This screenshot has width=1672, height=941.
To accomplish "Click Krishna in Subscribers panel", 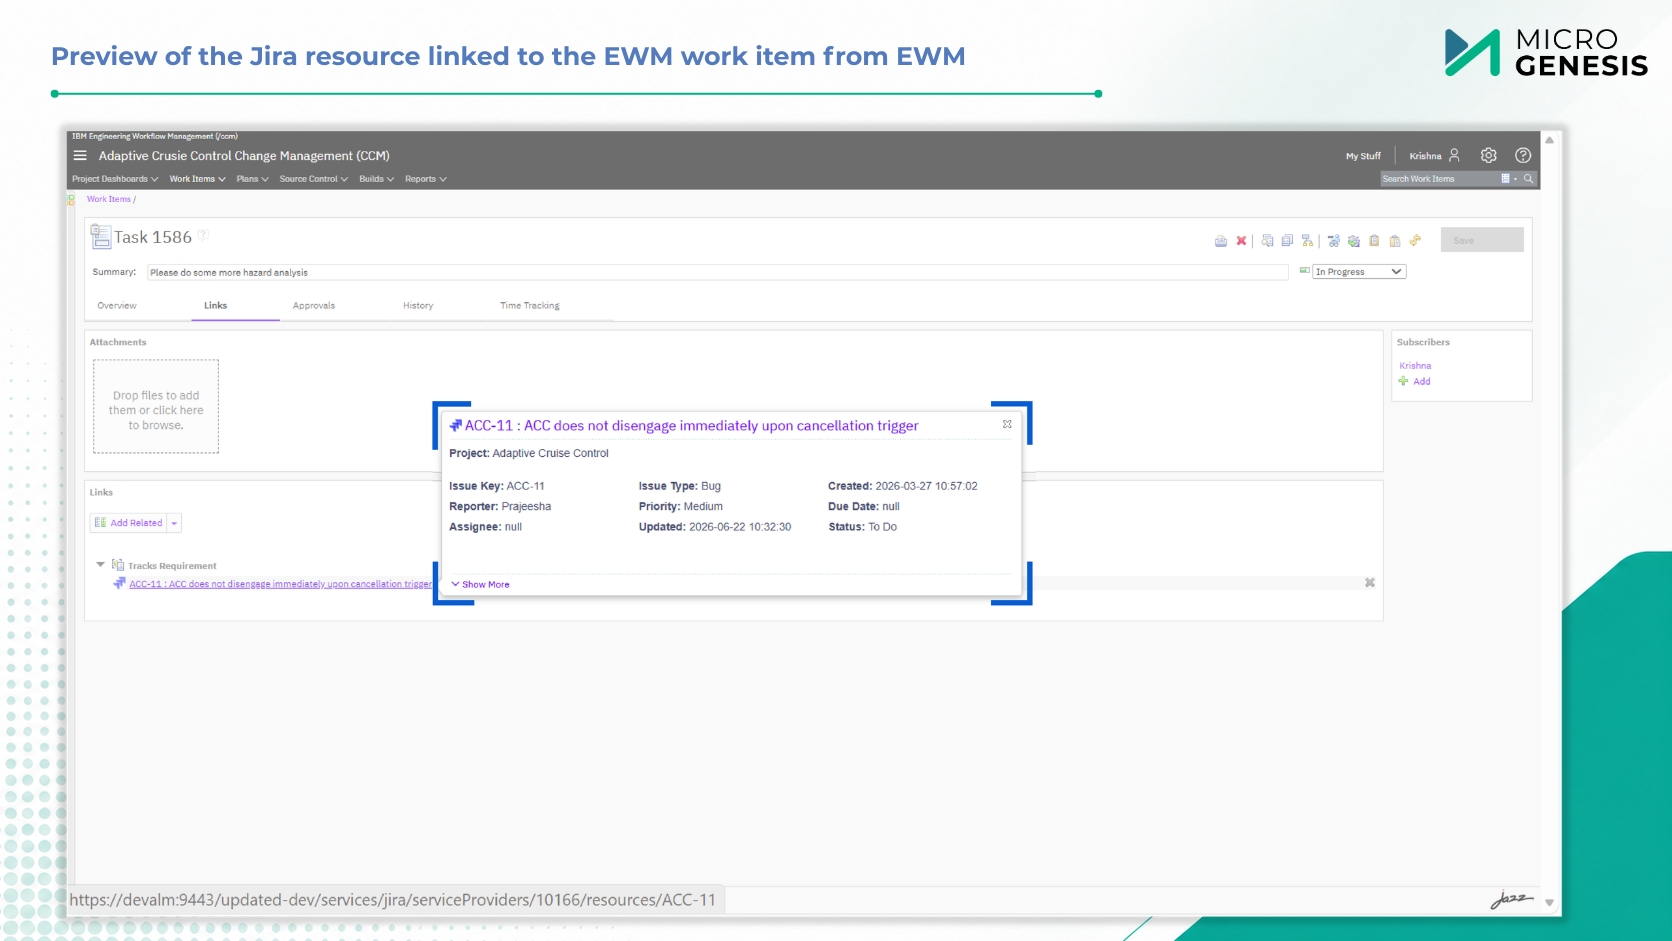I will coord(1415,366).
